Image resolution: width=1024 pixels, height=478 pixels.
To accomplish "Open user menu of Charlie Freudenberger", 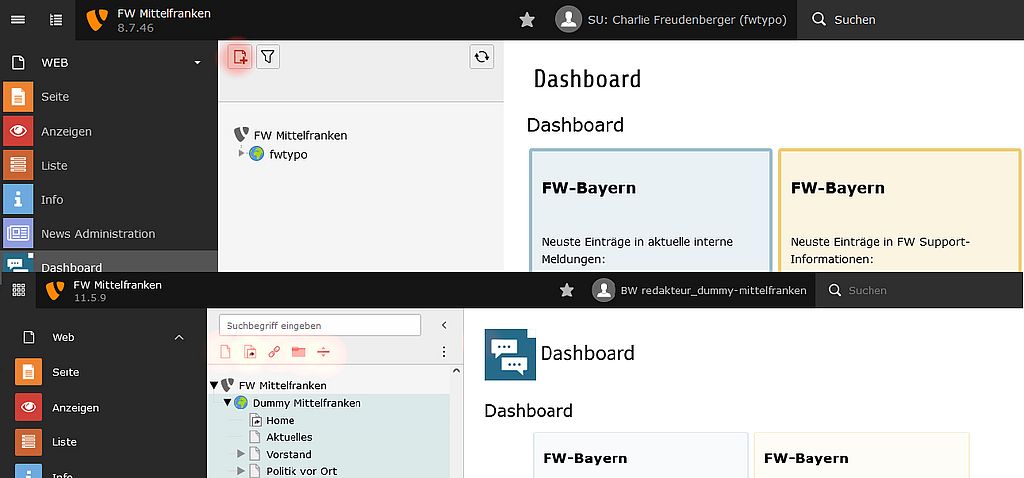I will click(x=671, y=20).
